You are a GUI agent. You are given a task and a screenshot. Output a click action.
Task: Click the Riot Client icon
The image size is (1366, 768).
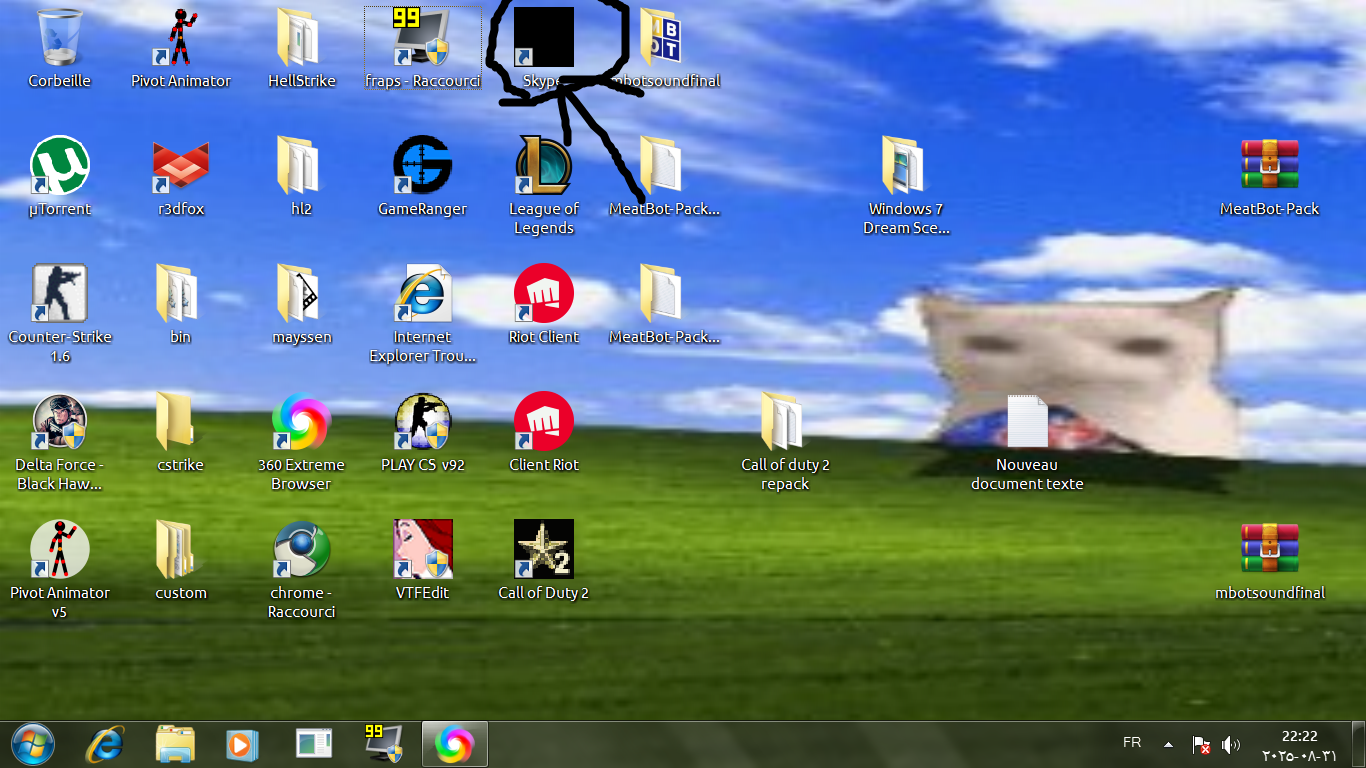point(543,294)
